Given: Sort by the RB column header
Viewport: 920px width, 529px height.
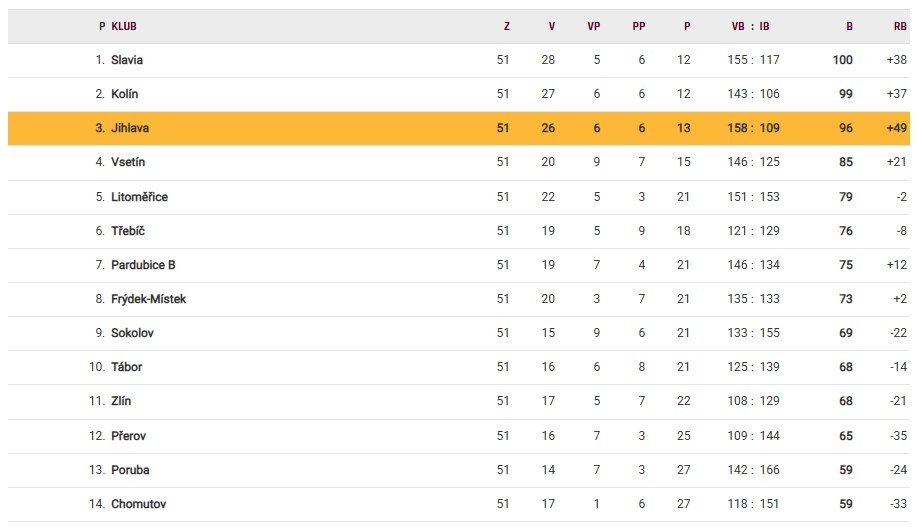Looking at the screenshot, I should (x=900, y=27).
